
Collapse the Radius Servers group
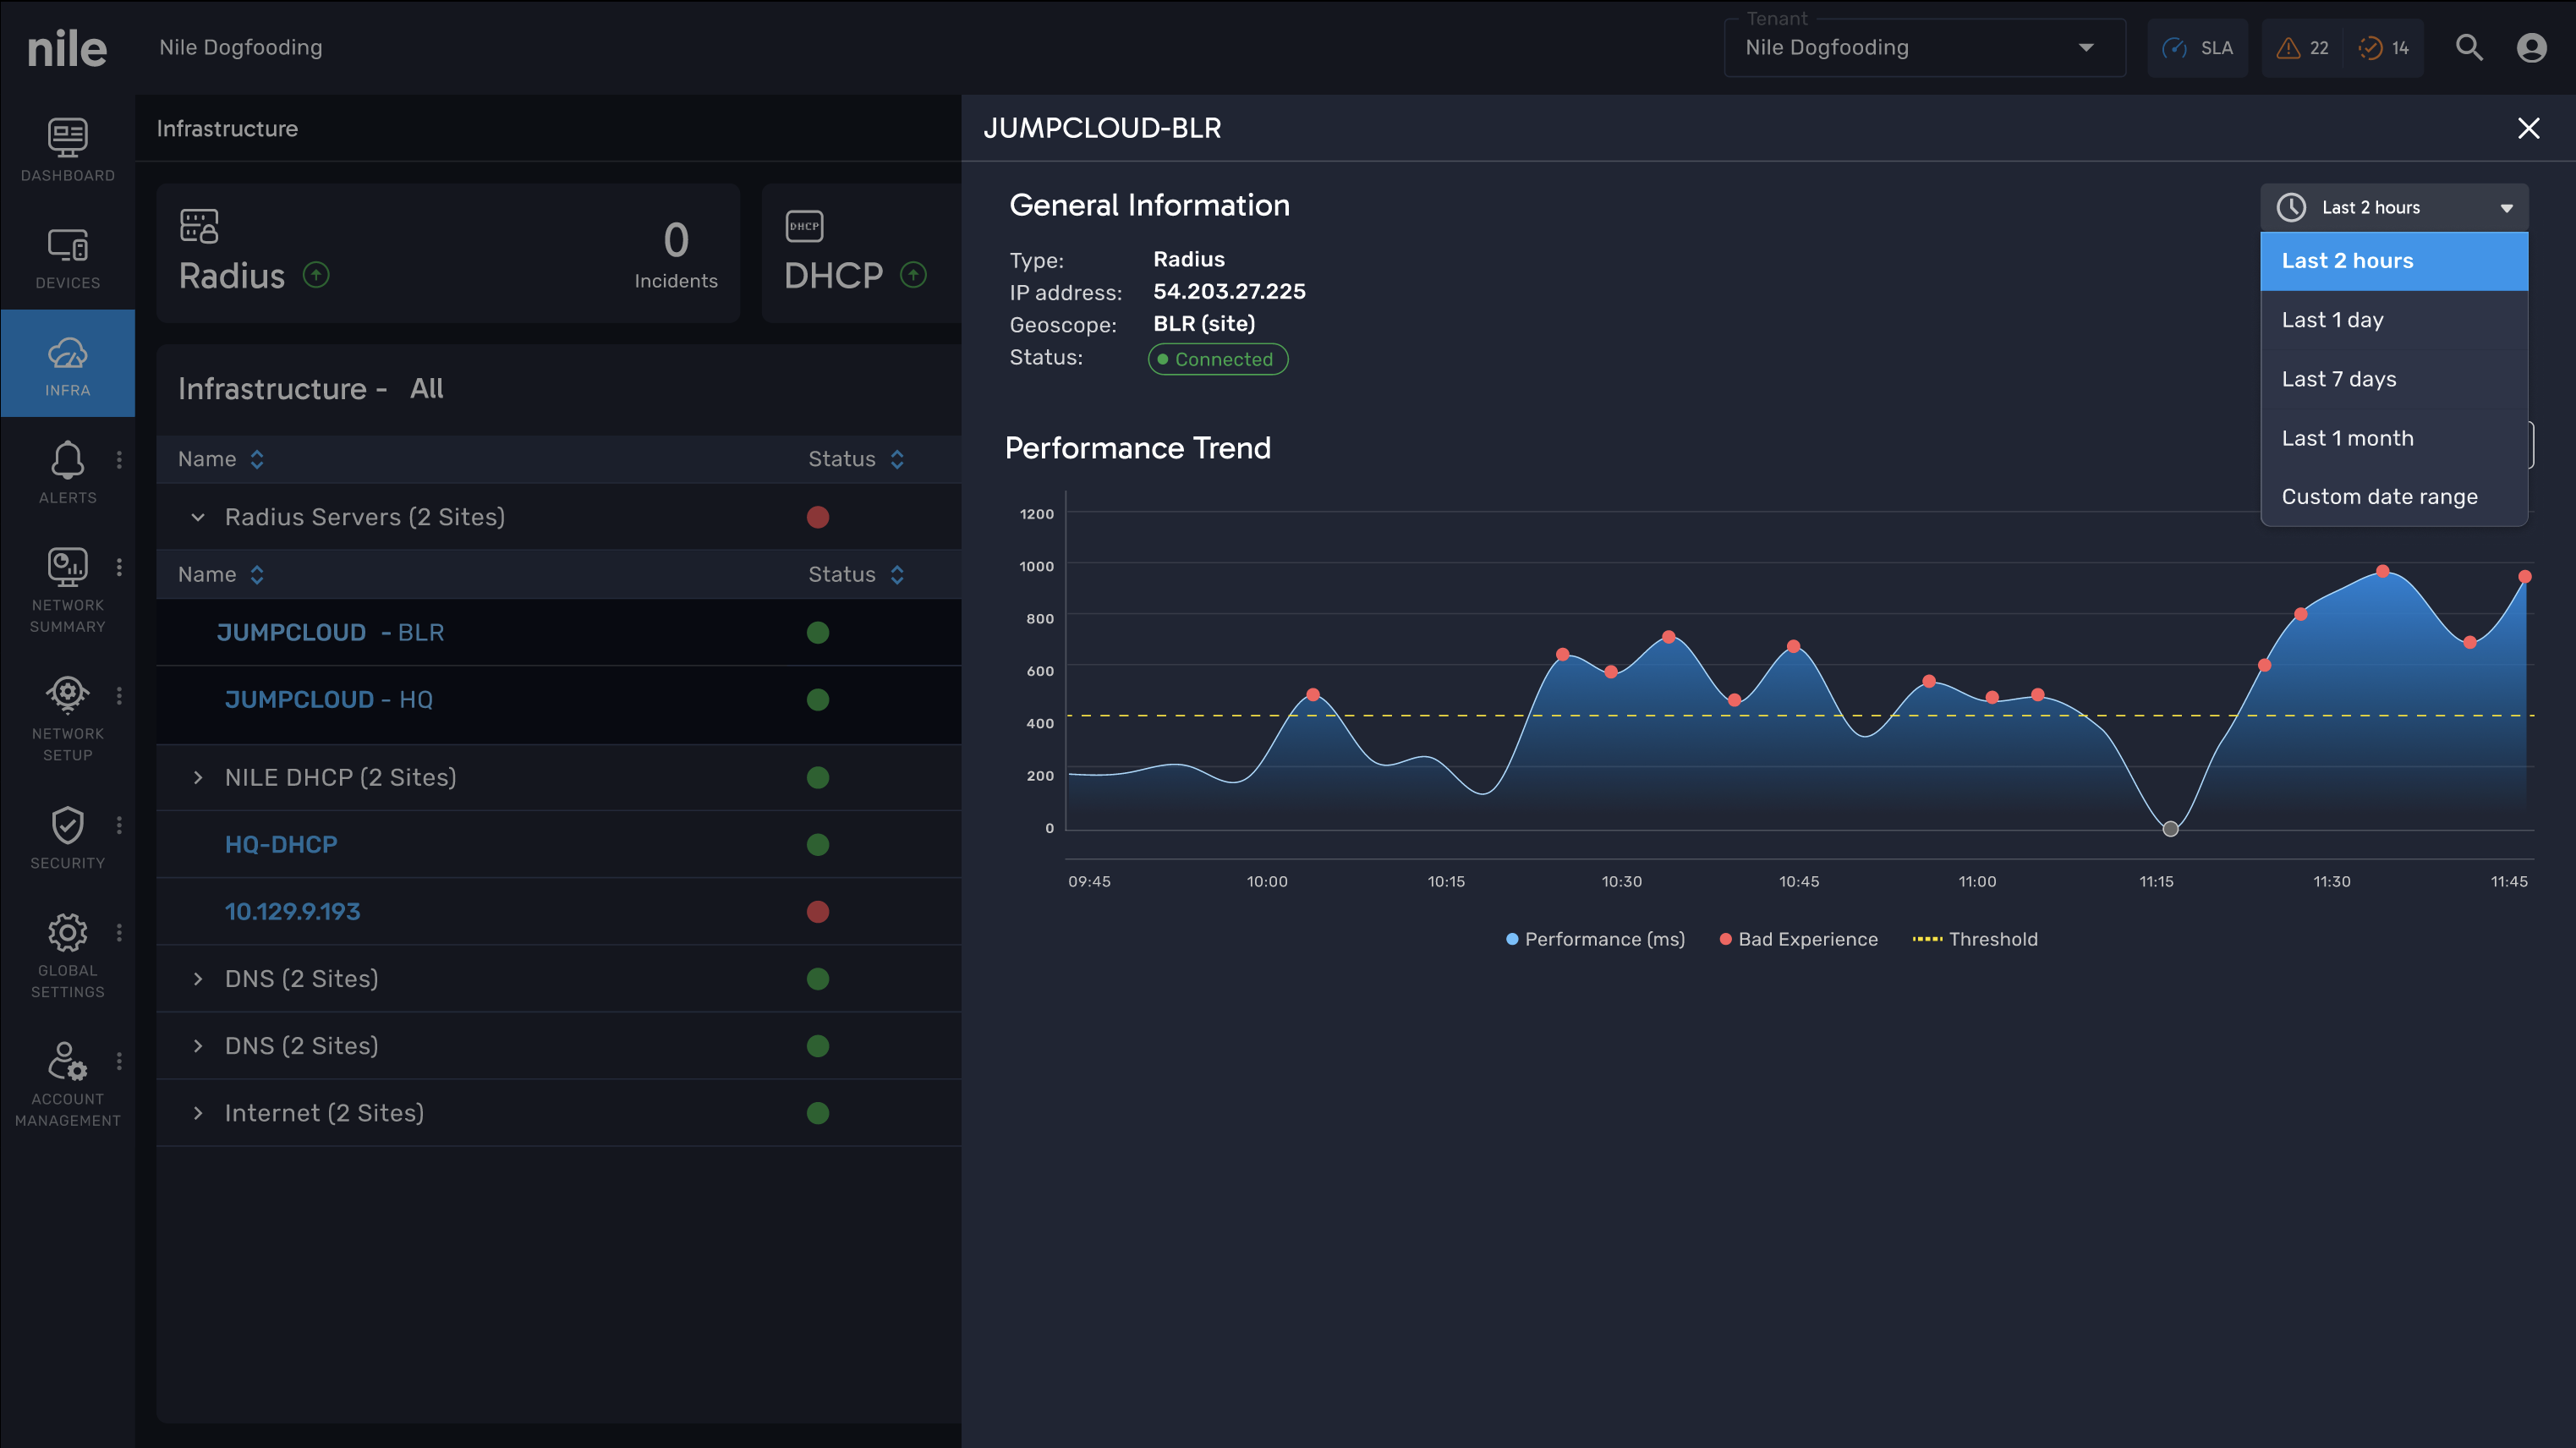point(198,517)
